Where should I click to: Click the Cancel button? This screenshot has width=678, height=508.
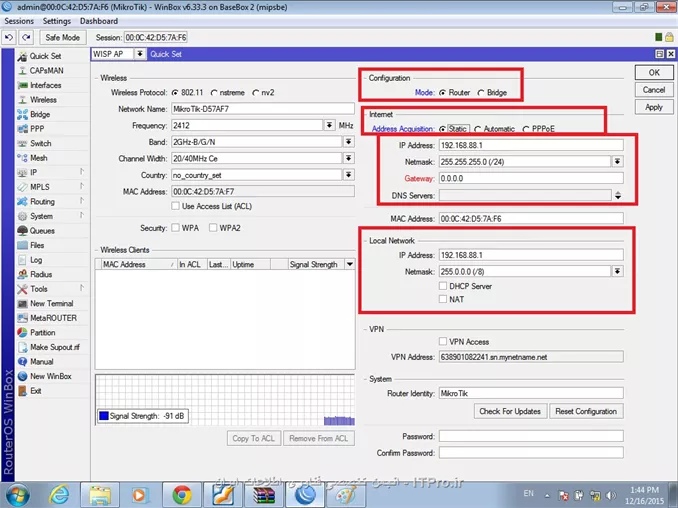654,90
